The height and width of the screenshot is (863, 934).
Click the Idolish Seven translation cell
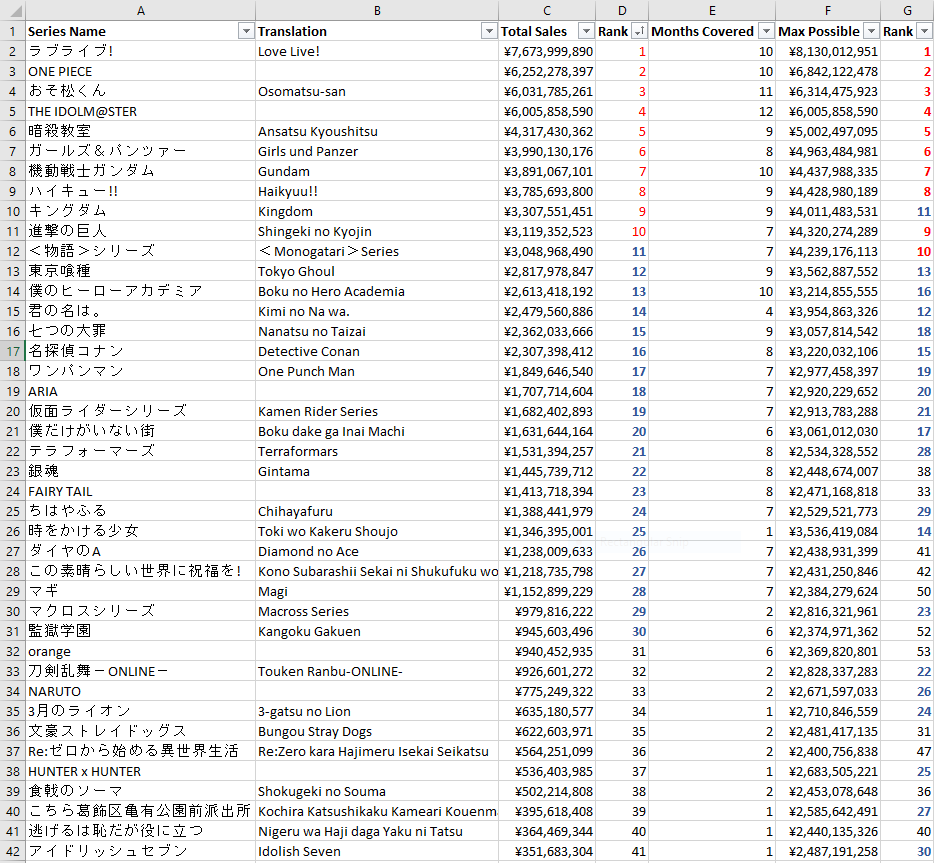pyautogui.click(x=377, y=851)
